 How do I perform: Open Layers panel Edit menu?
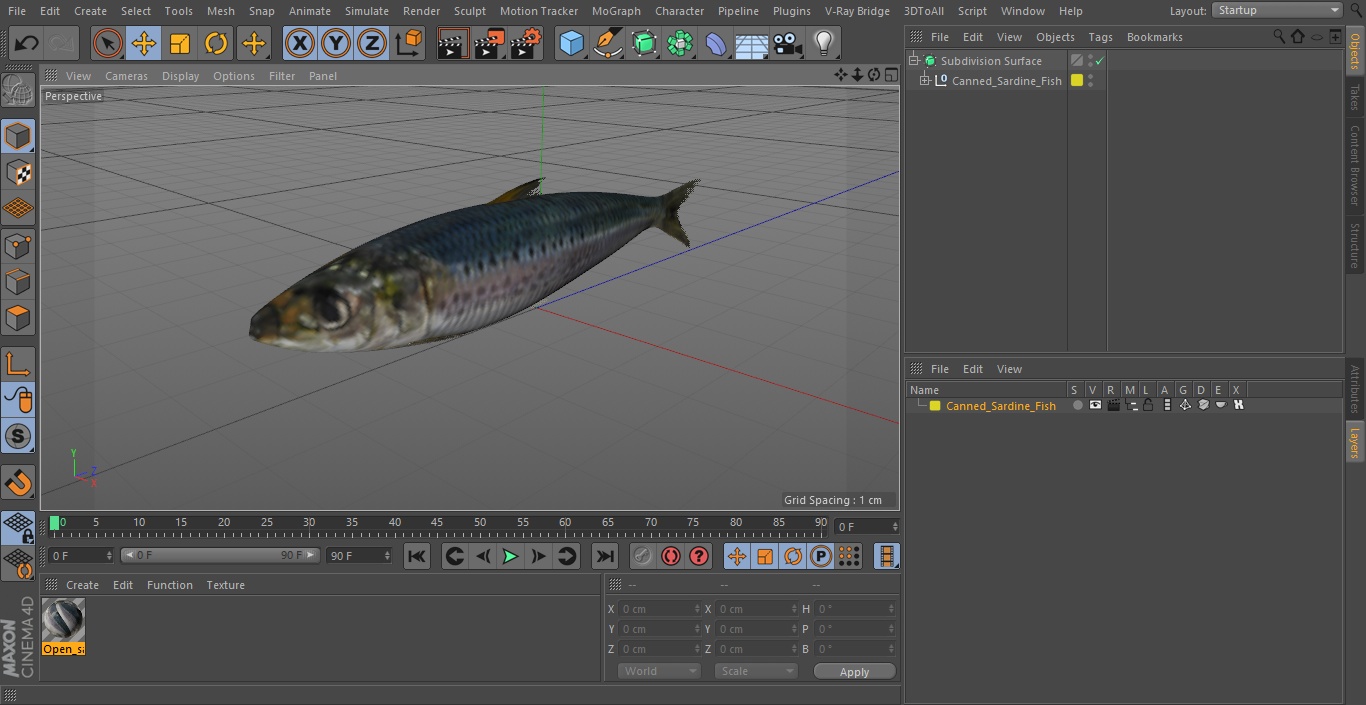[973, 369]
